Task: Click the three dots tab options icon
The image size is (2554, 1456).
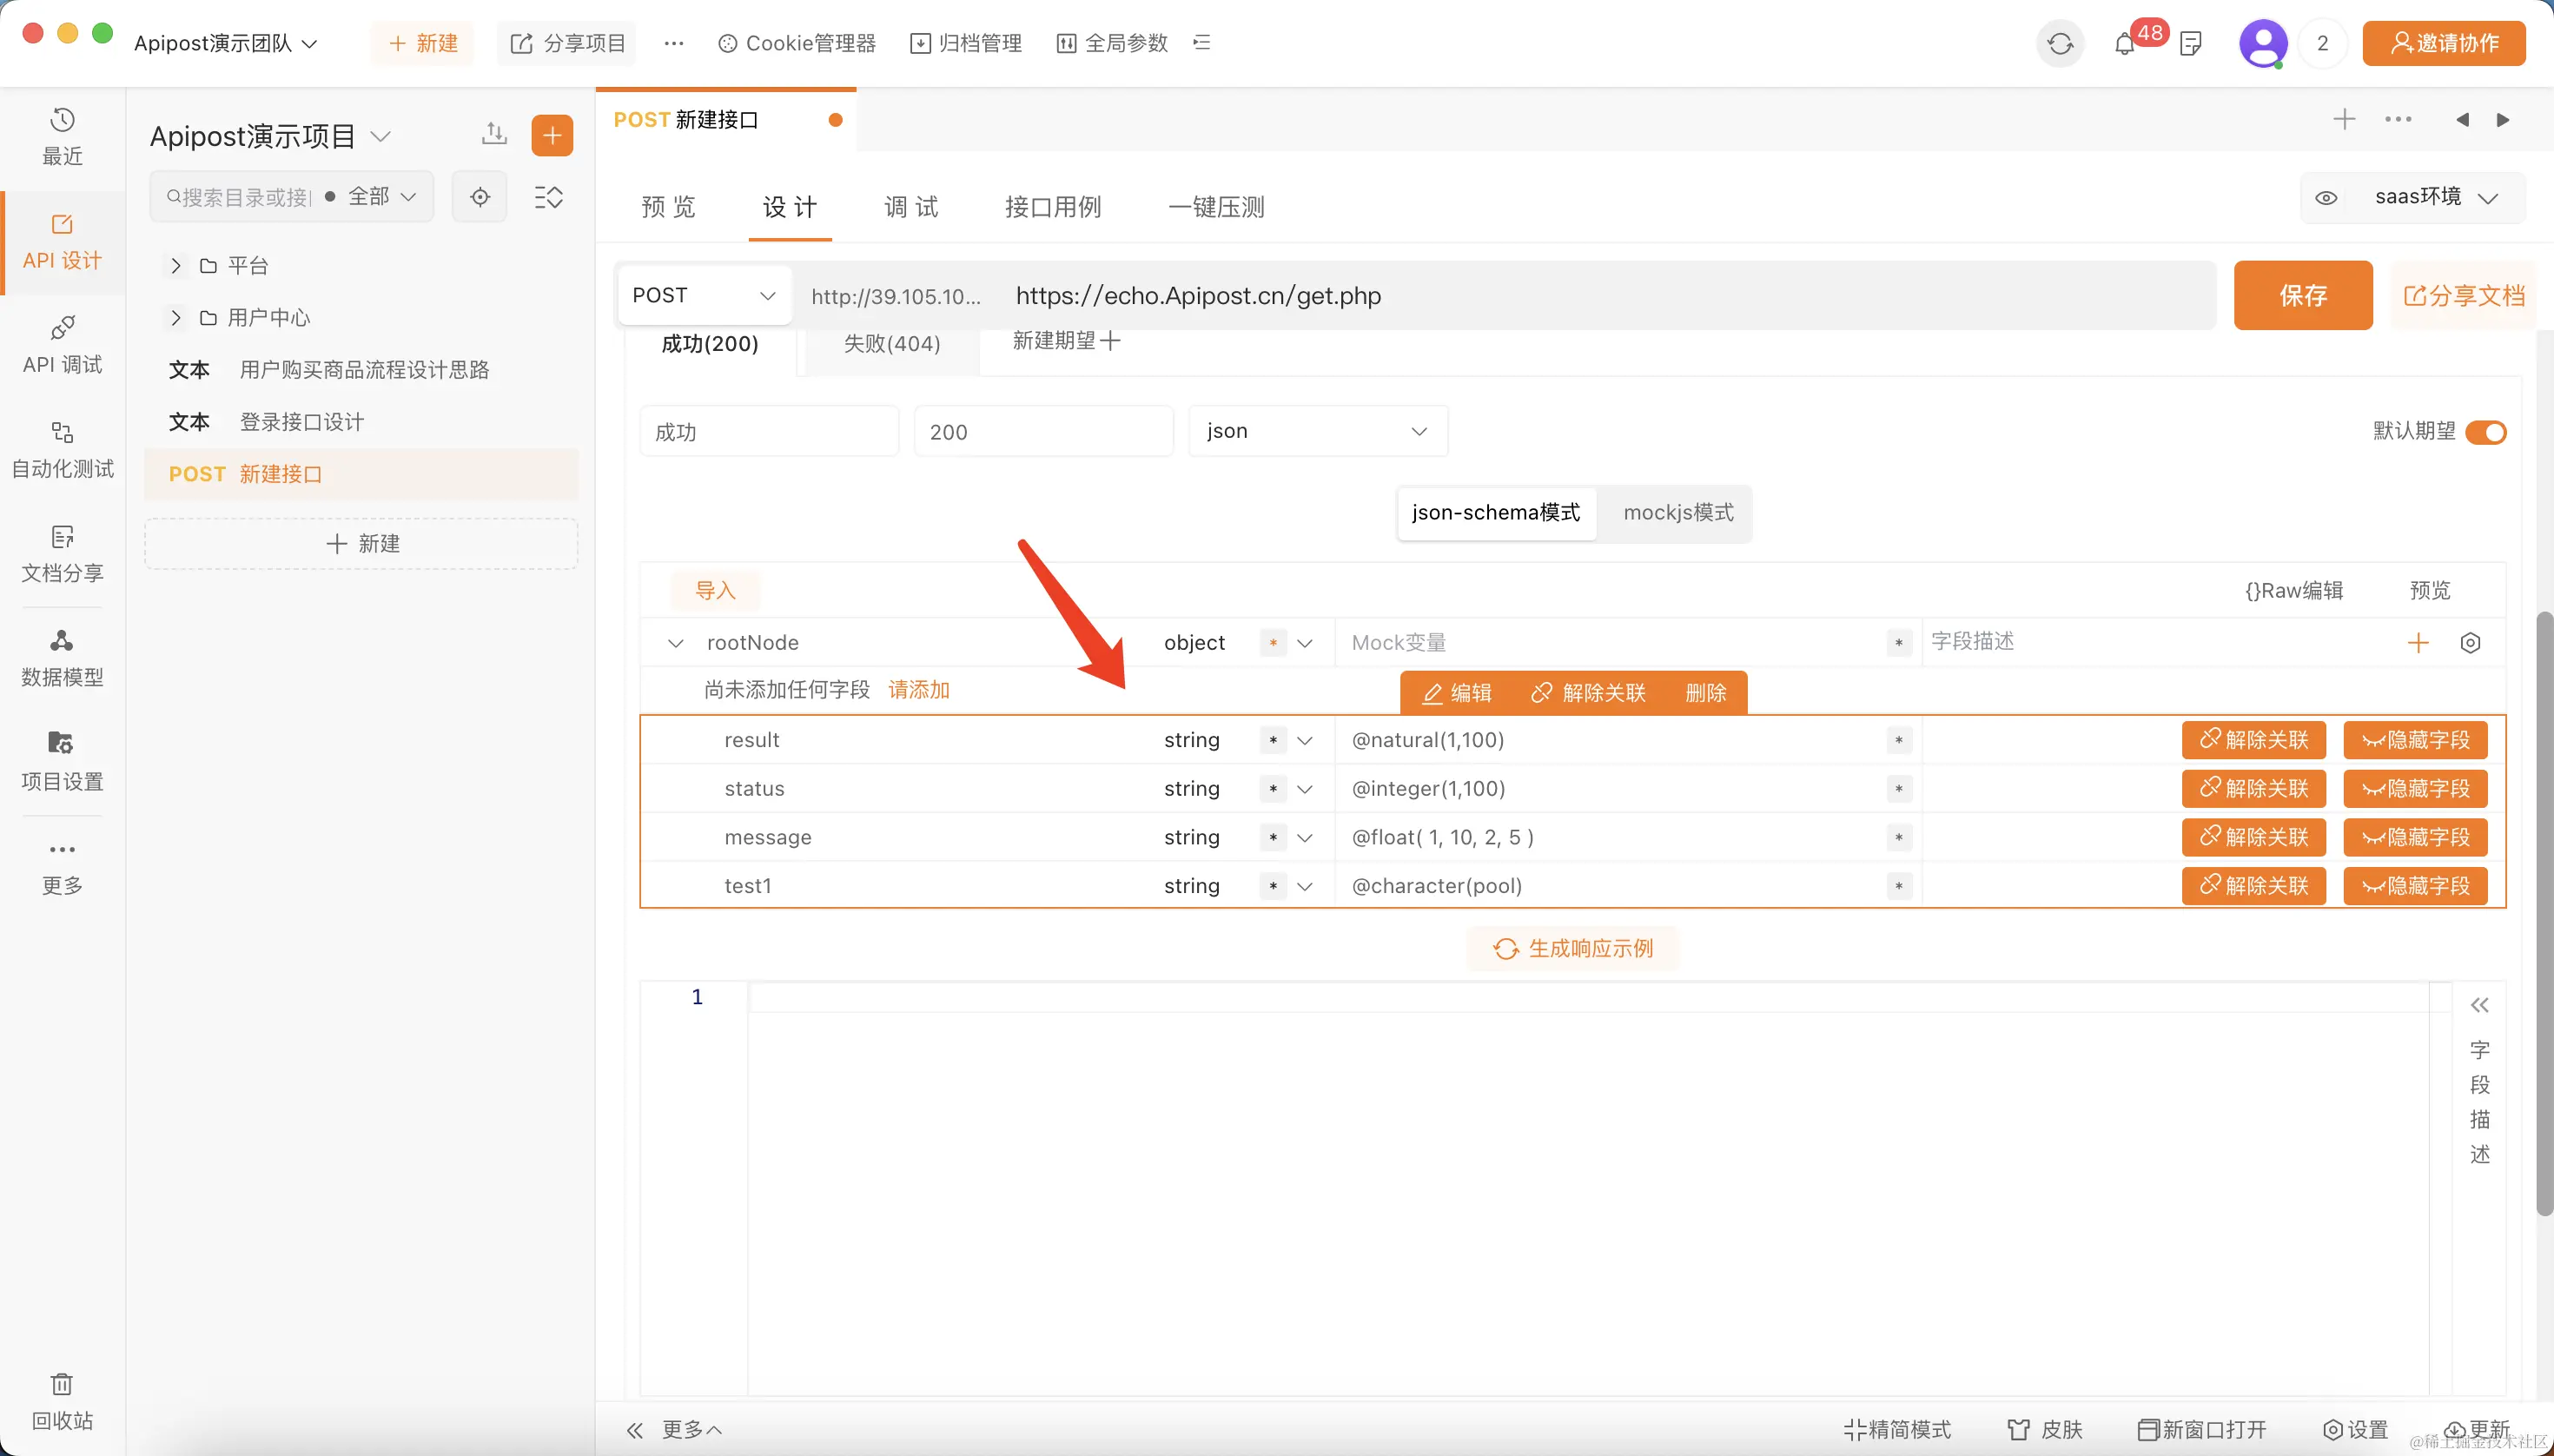Action: coord(2398,119)
